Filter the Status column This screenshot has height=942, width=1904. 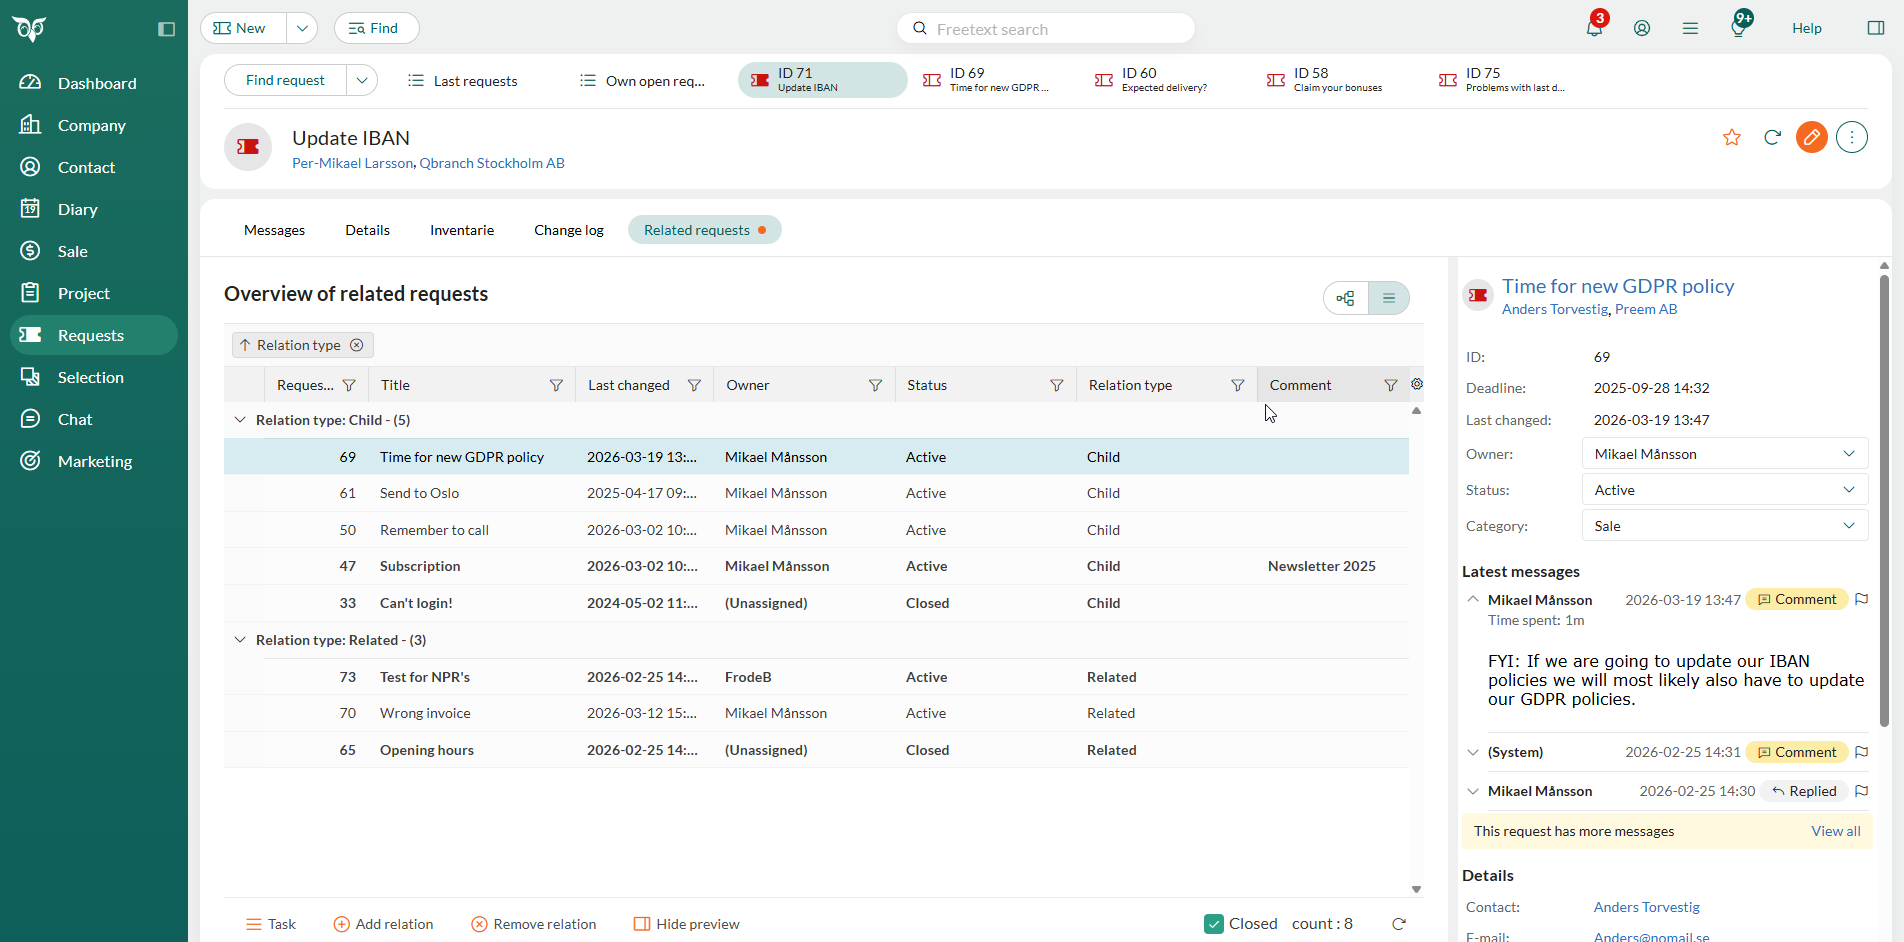[1056, 386]
